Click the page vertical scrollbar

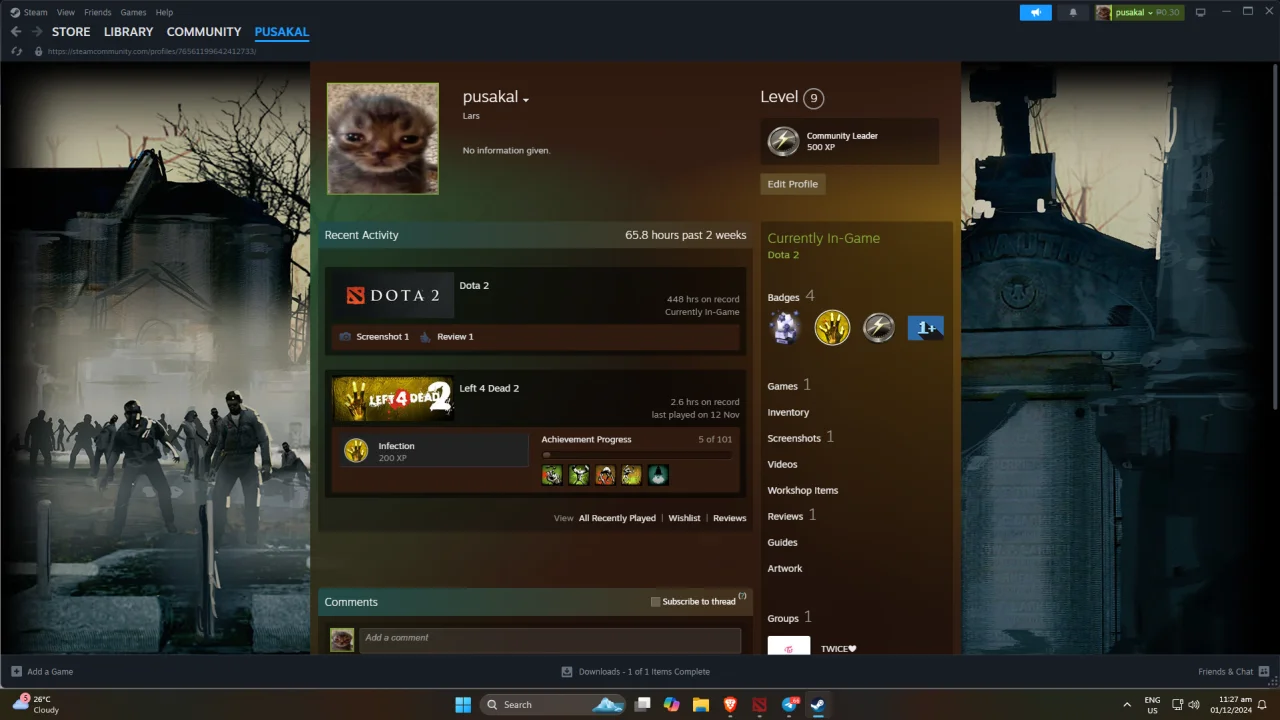[1275, 235]
